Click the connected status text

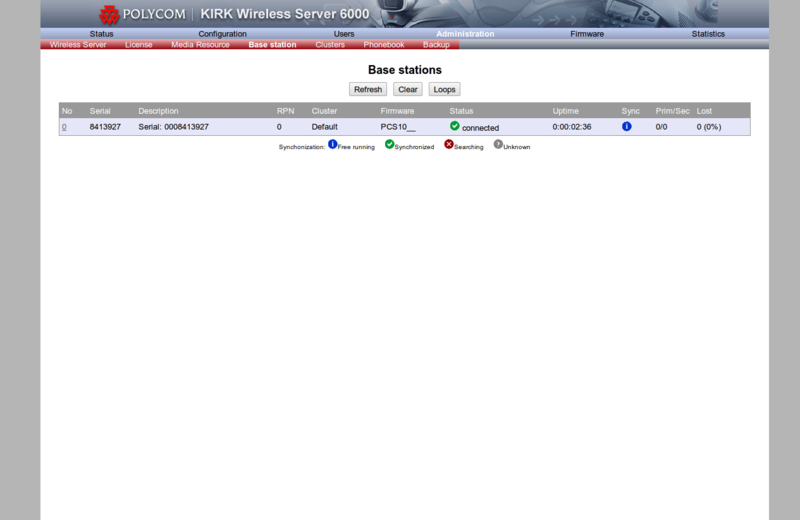click(x=481, y=128)
